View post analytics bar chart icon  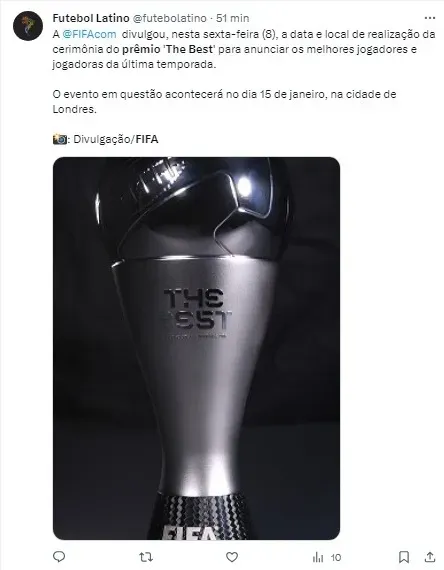pyautogui.click(x=318, y=557)
